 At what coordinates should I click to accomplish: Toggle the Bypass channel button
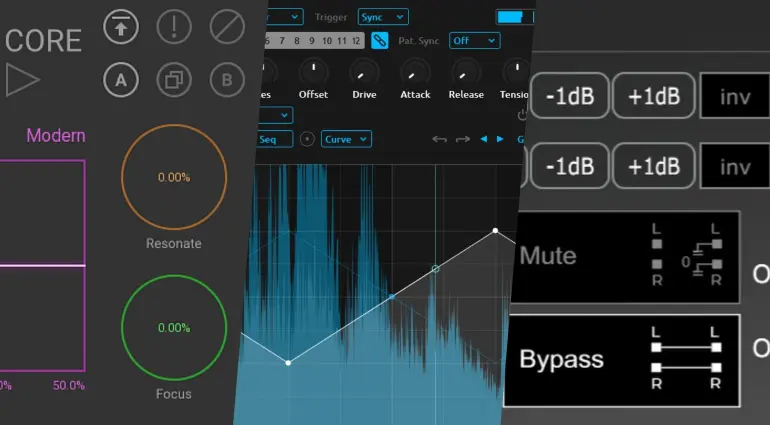(x=620, y=360)
